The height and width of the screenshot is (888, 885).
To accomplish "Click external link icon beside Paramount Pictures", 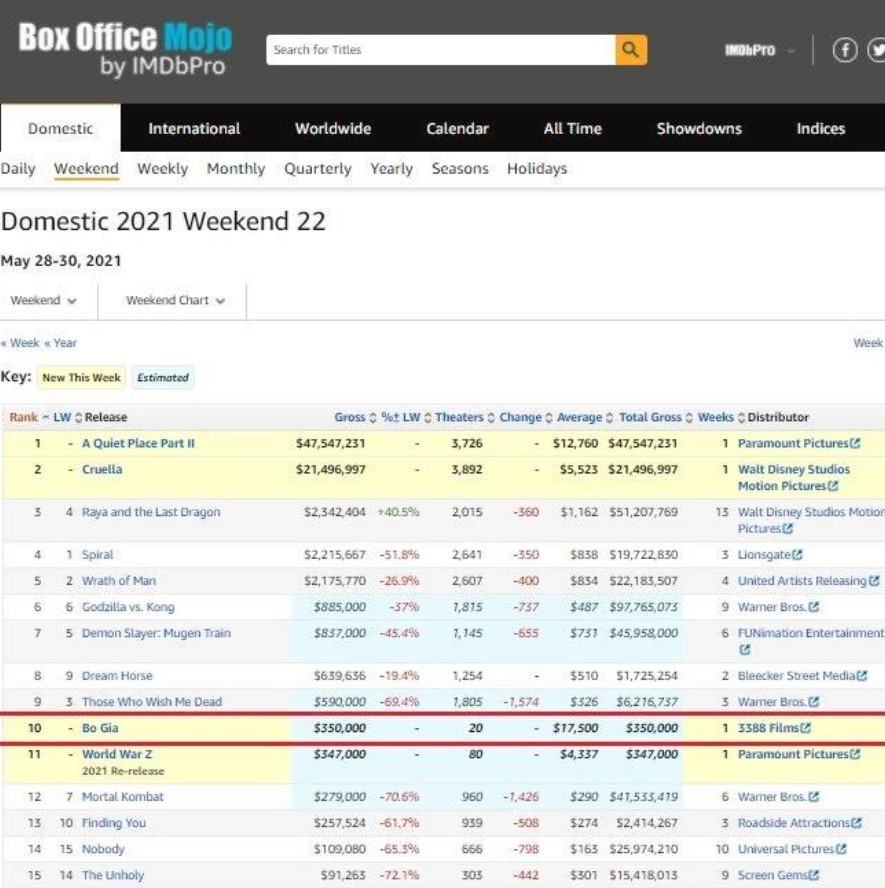I will pos(855,443).
